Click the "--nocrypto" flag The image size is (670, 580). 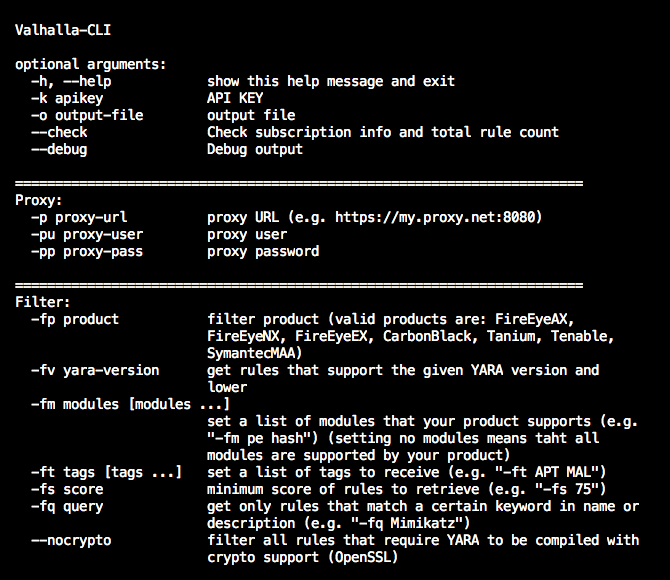(x=71, y=540)
